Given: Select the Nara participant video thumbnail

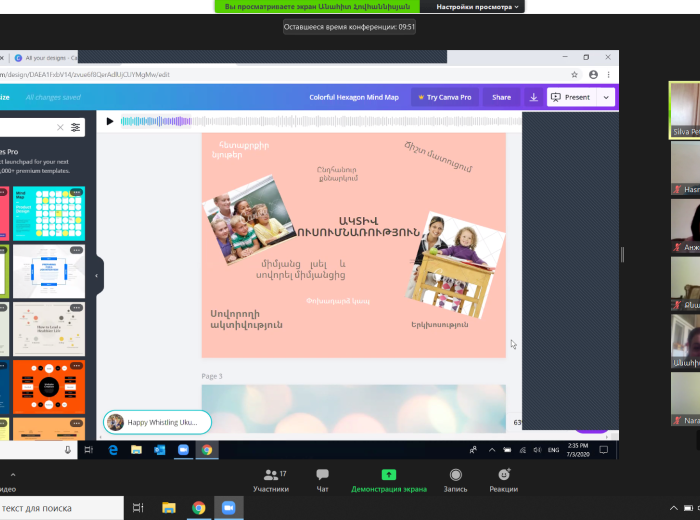Looking at the screenshot, I should point(686,399).
